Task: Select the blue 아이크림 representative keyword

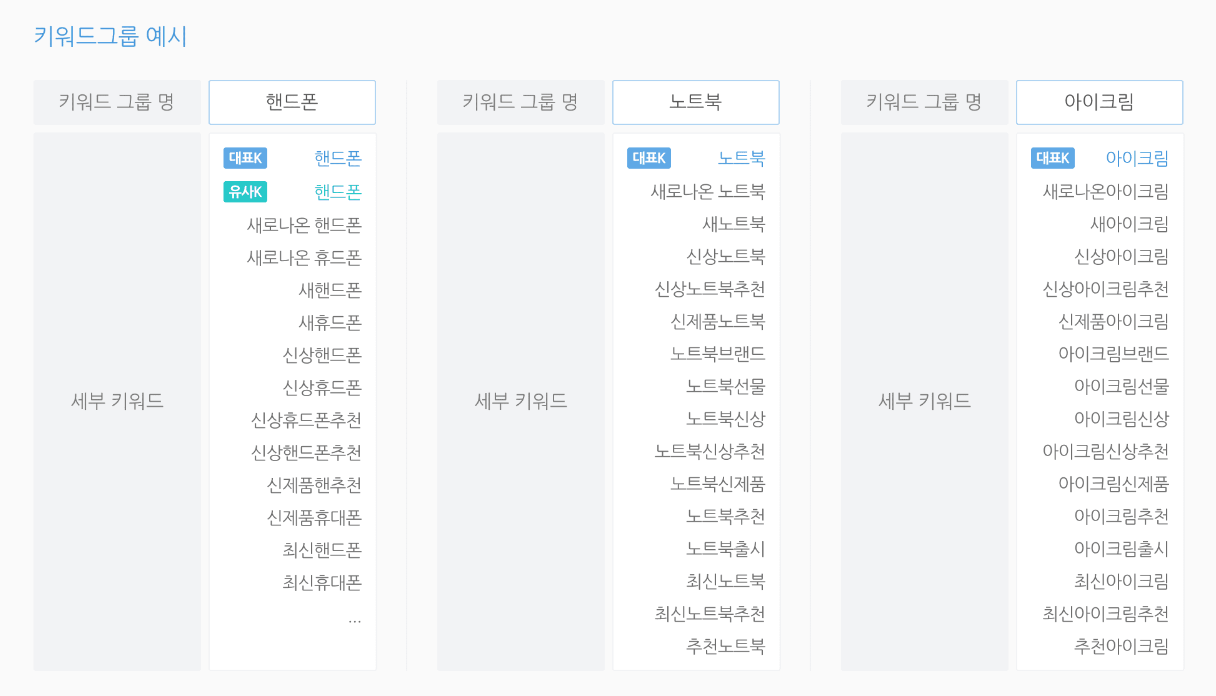Action: [x=1137, y=158]
